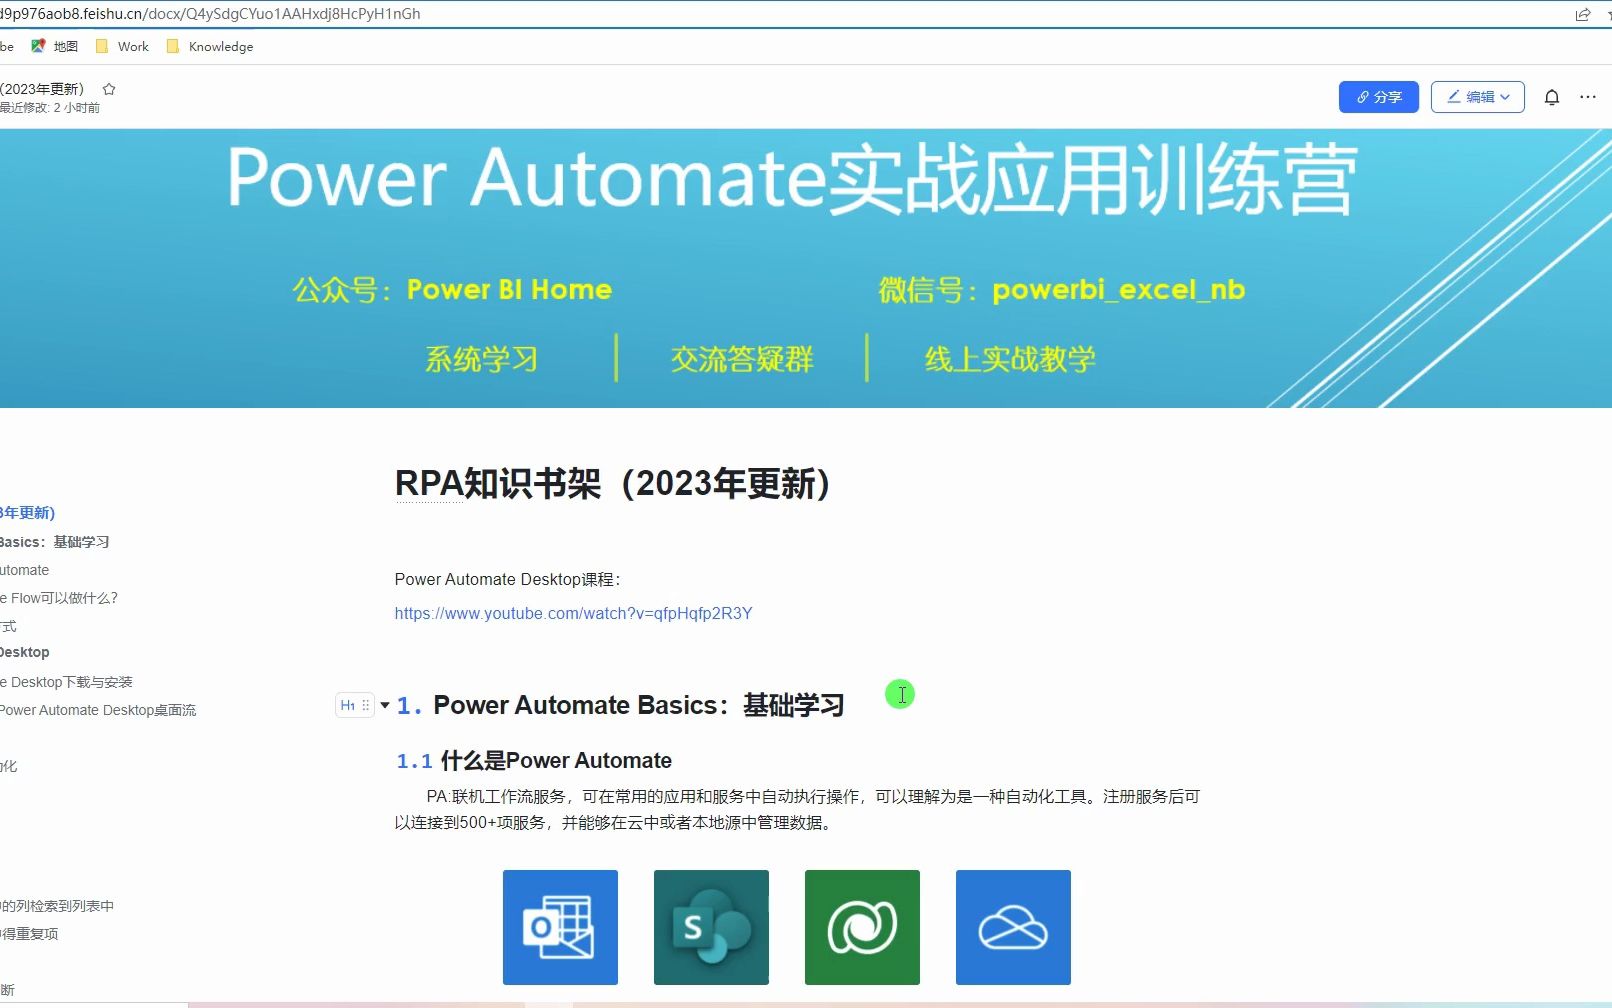The width and height of the screenshot is (1612, 1008).
Task: Click the 最近修改: 2 小时前 status text
Action: point(50,108)
